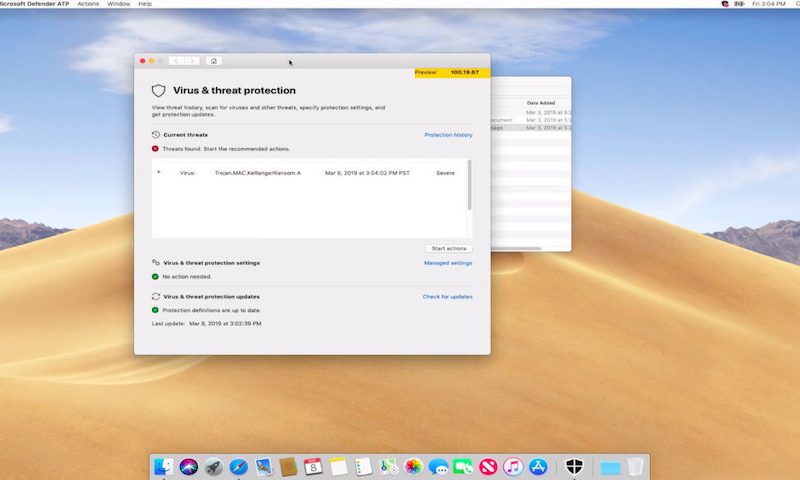
Task: Click the Virus: label in threat row
Action: click(x=188, y=173)
